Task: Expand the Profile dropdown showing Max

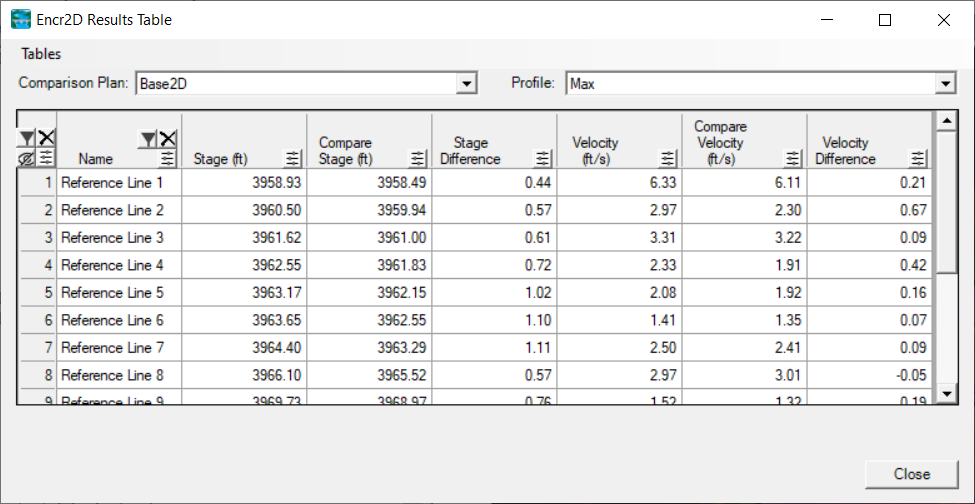Action: coord(945,84)
